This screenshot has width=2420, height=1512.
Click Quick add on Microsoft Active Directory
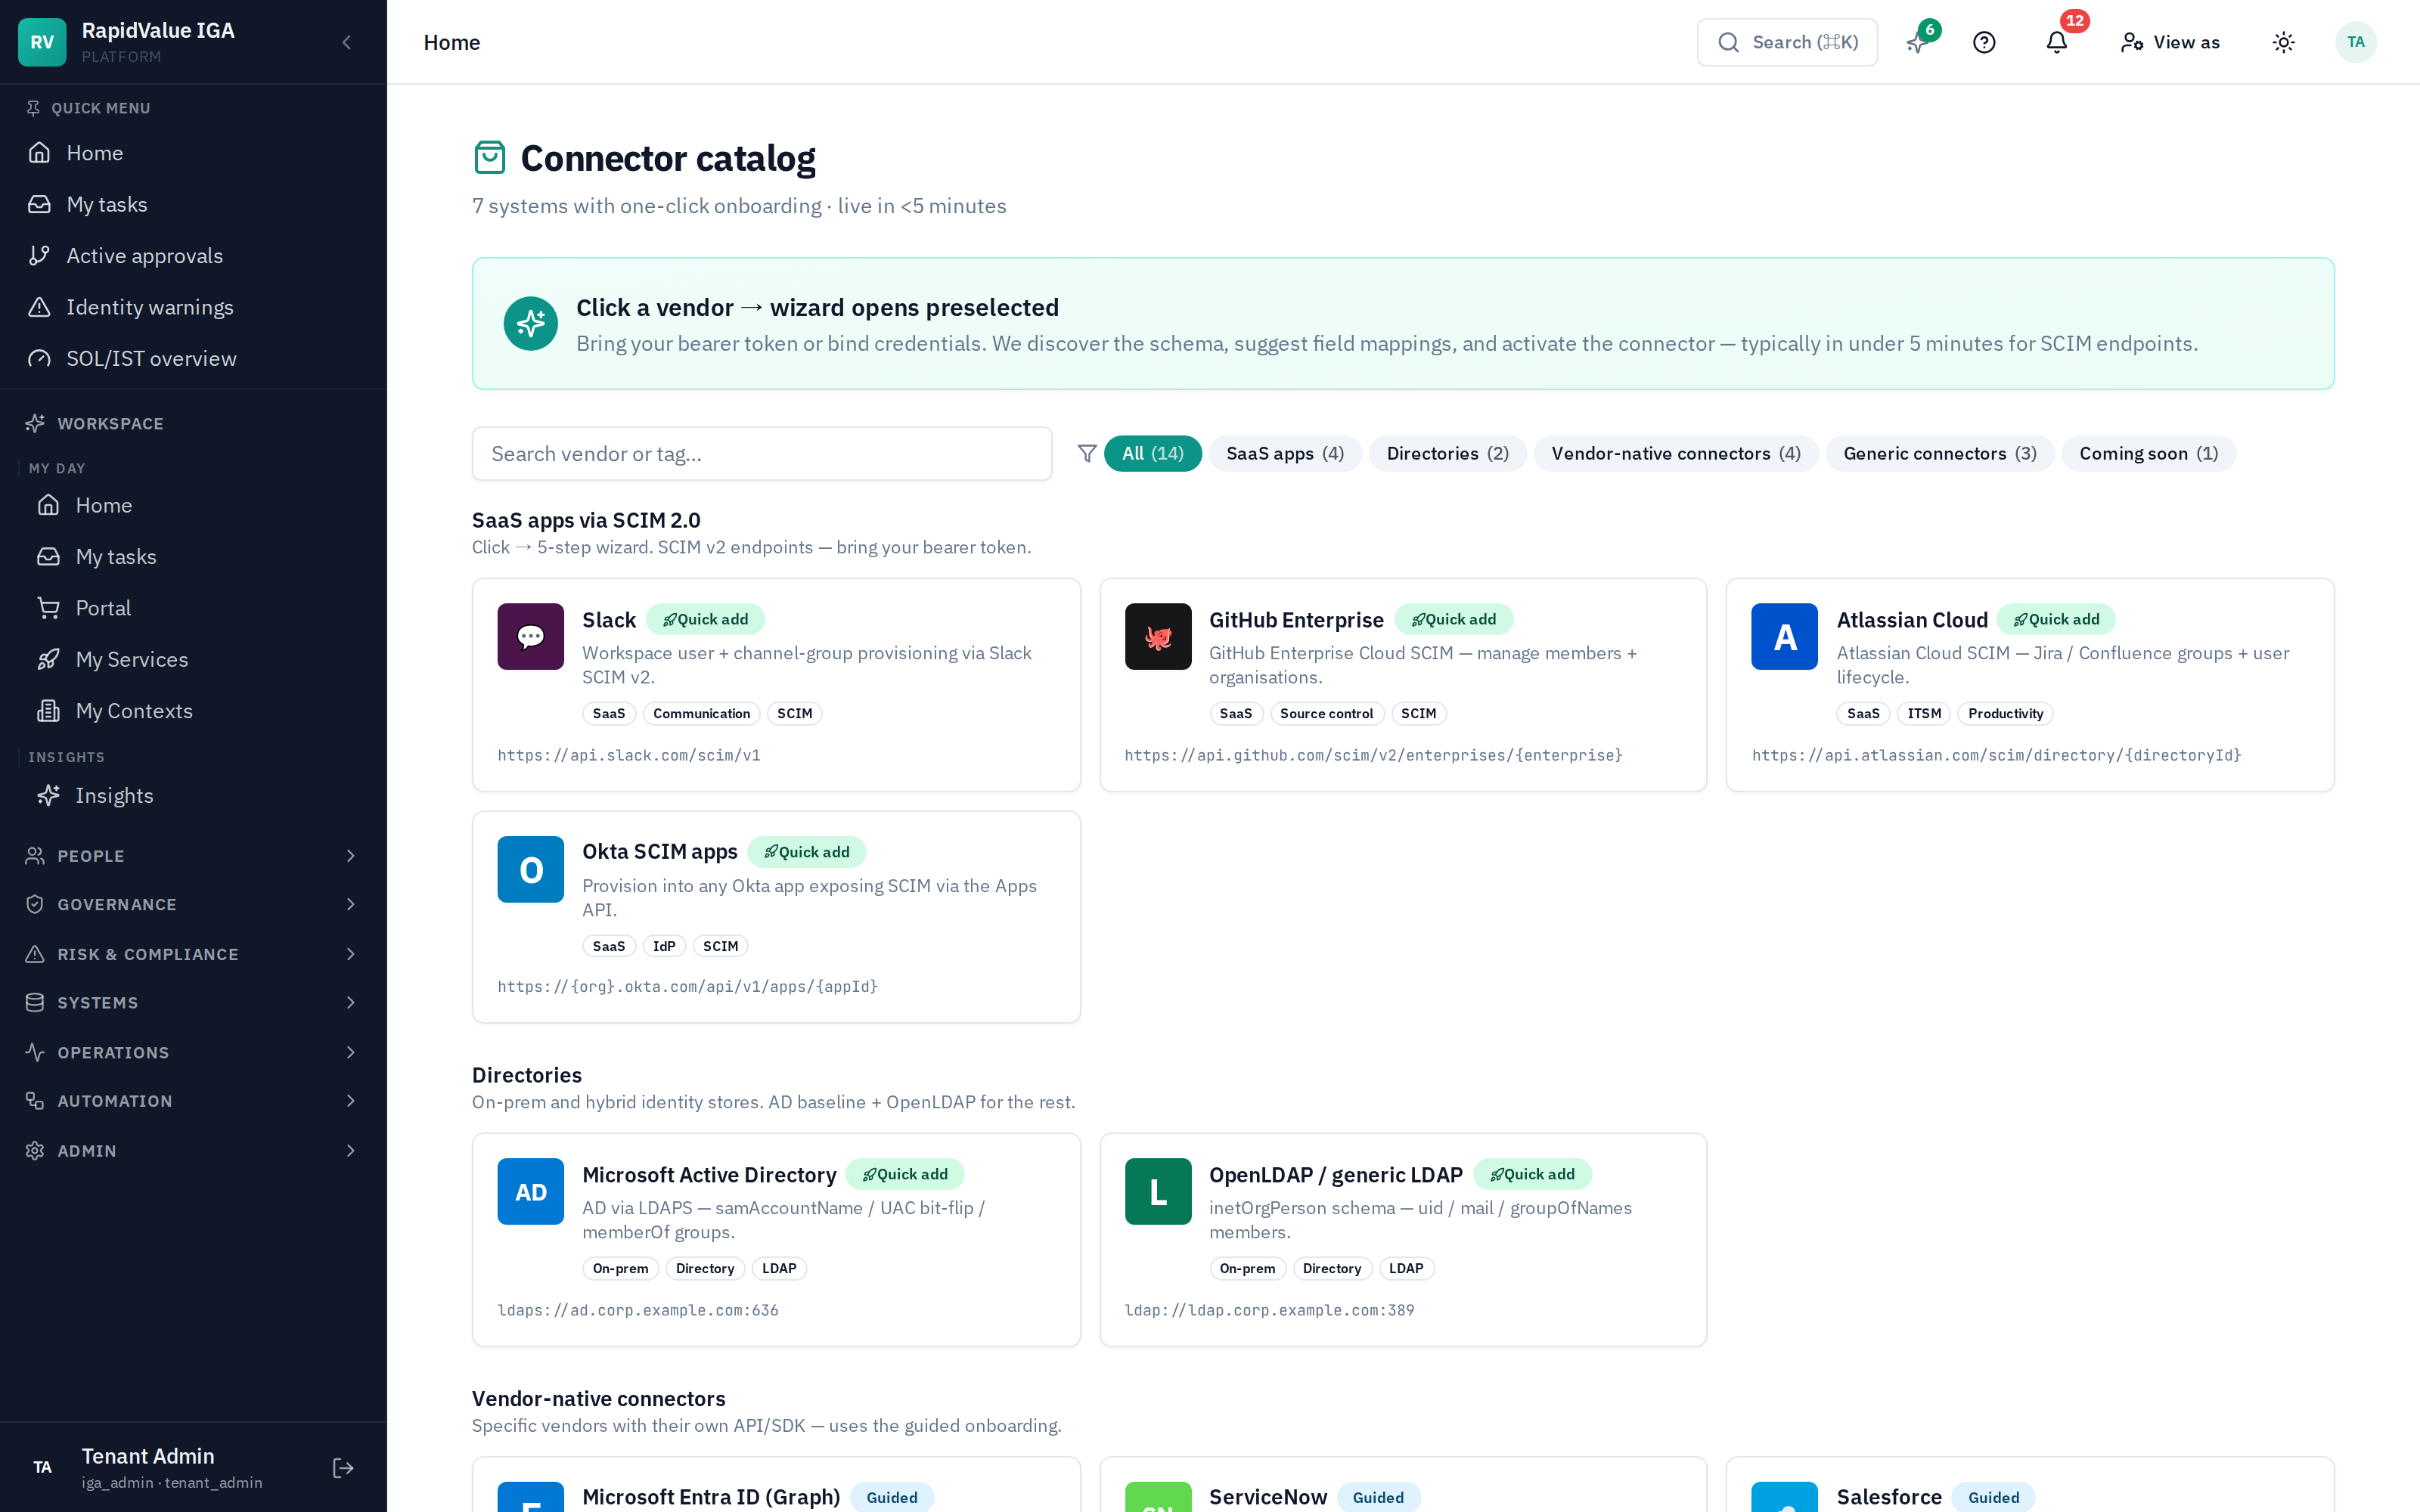[x=905, y=1174]
